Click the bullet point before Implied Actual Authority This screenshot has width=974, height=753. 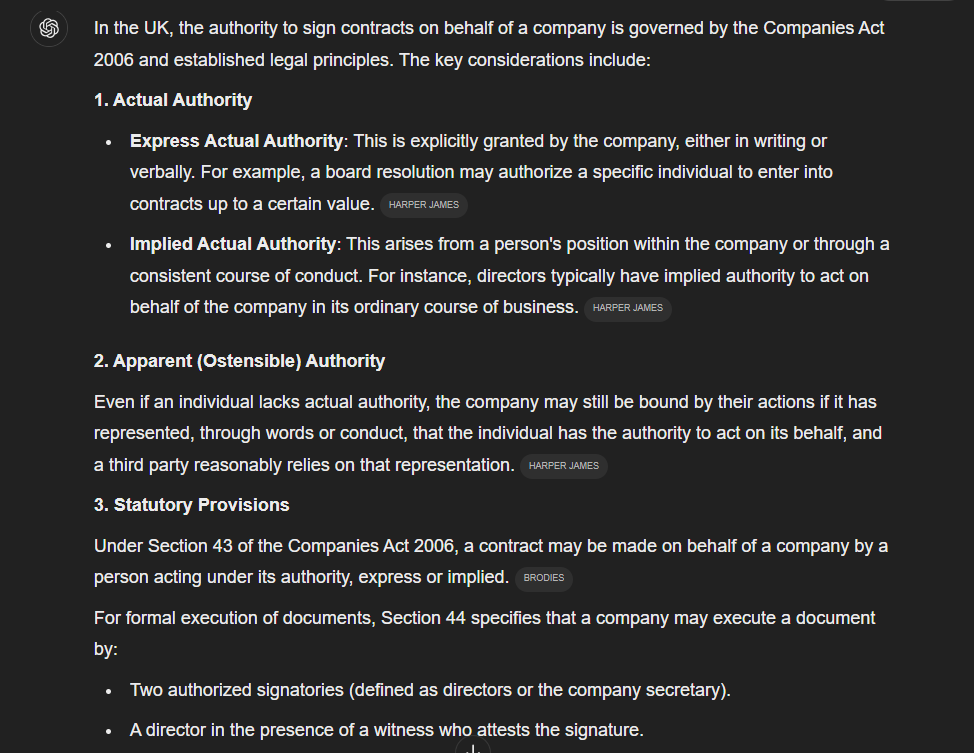tap(108, 245)
